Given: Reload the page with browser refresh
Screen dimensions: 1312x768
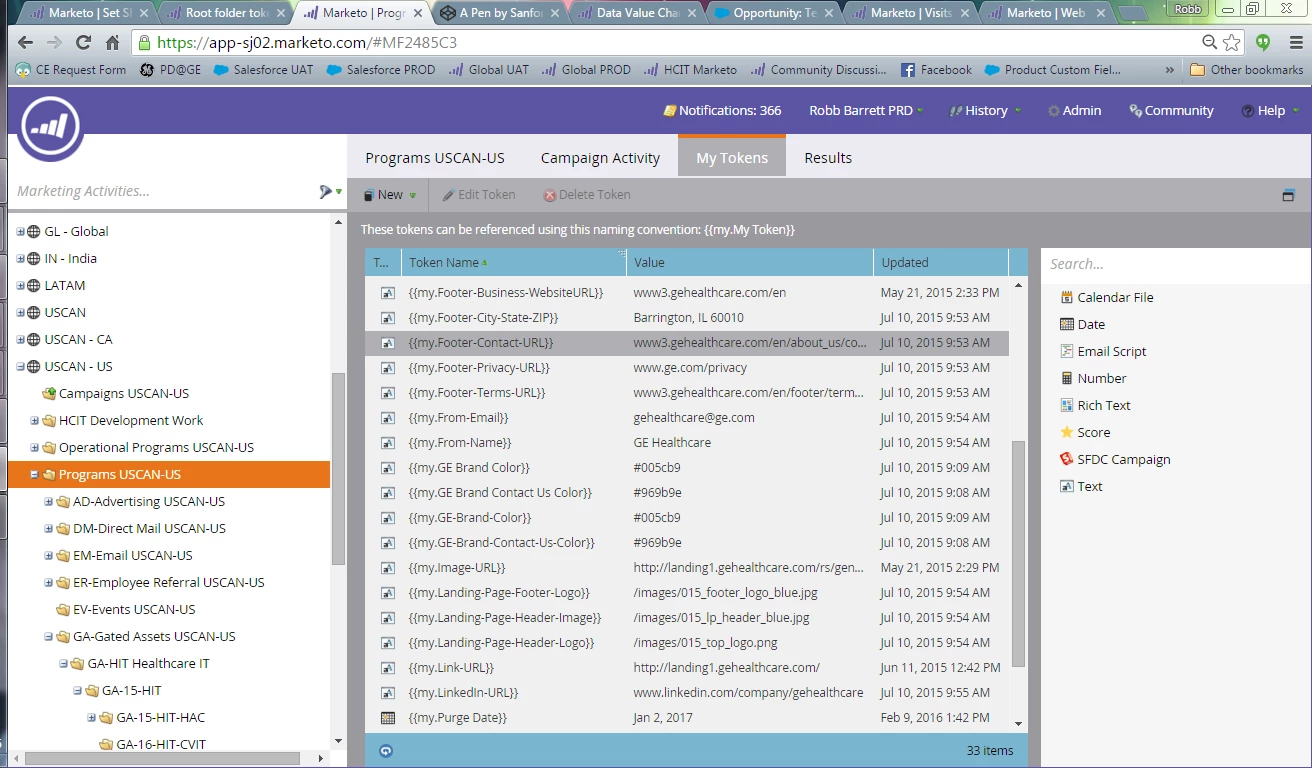Looking at the screenshot, I should 84,43.
